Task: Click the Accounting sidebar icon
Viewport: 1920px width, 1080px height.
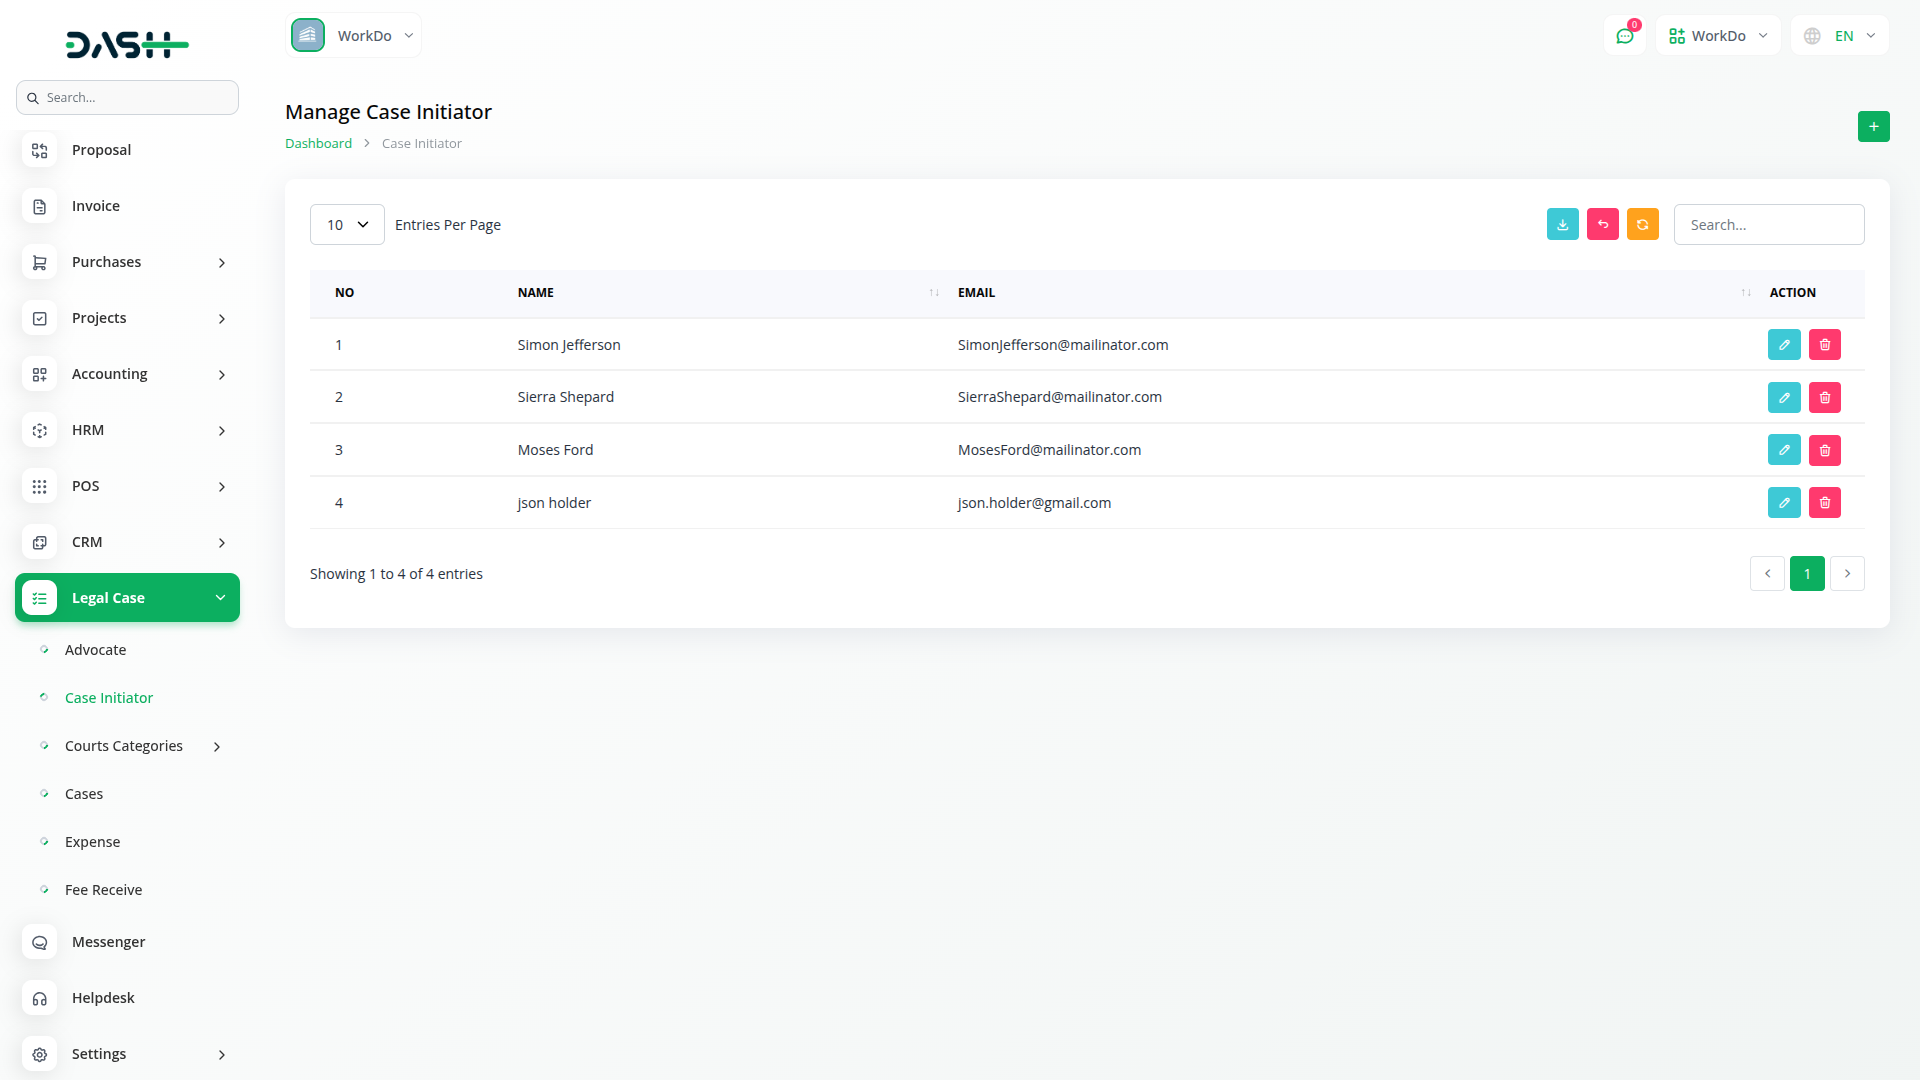Action: pyautogui.click(x=39, y=374)
